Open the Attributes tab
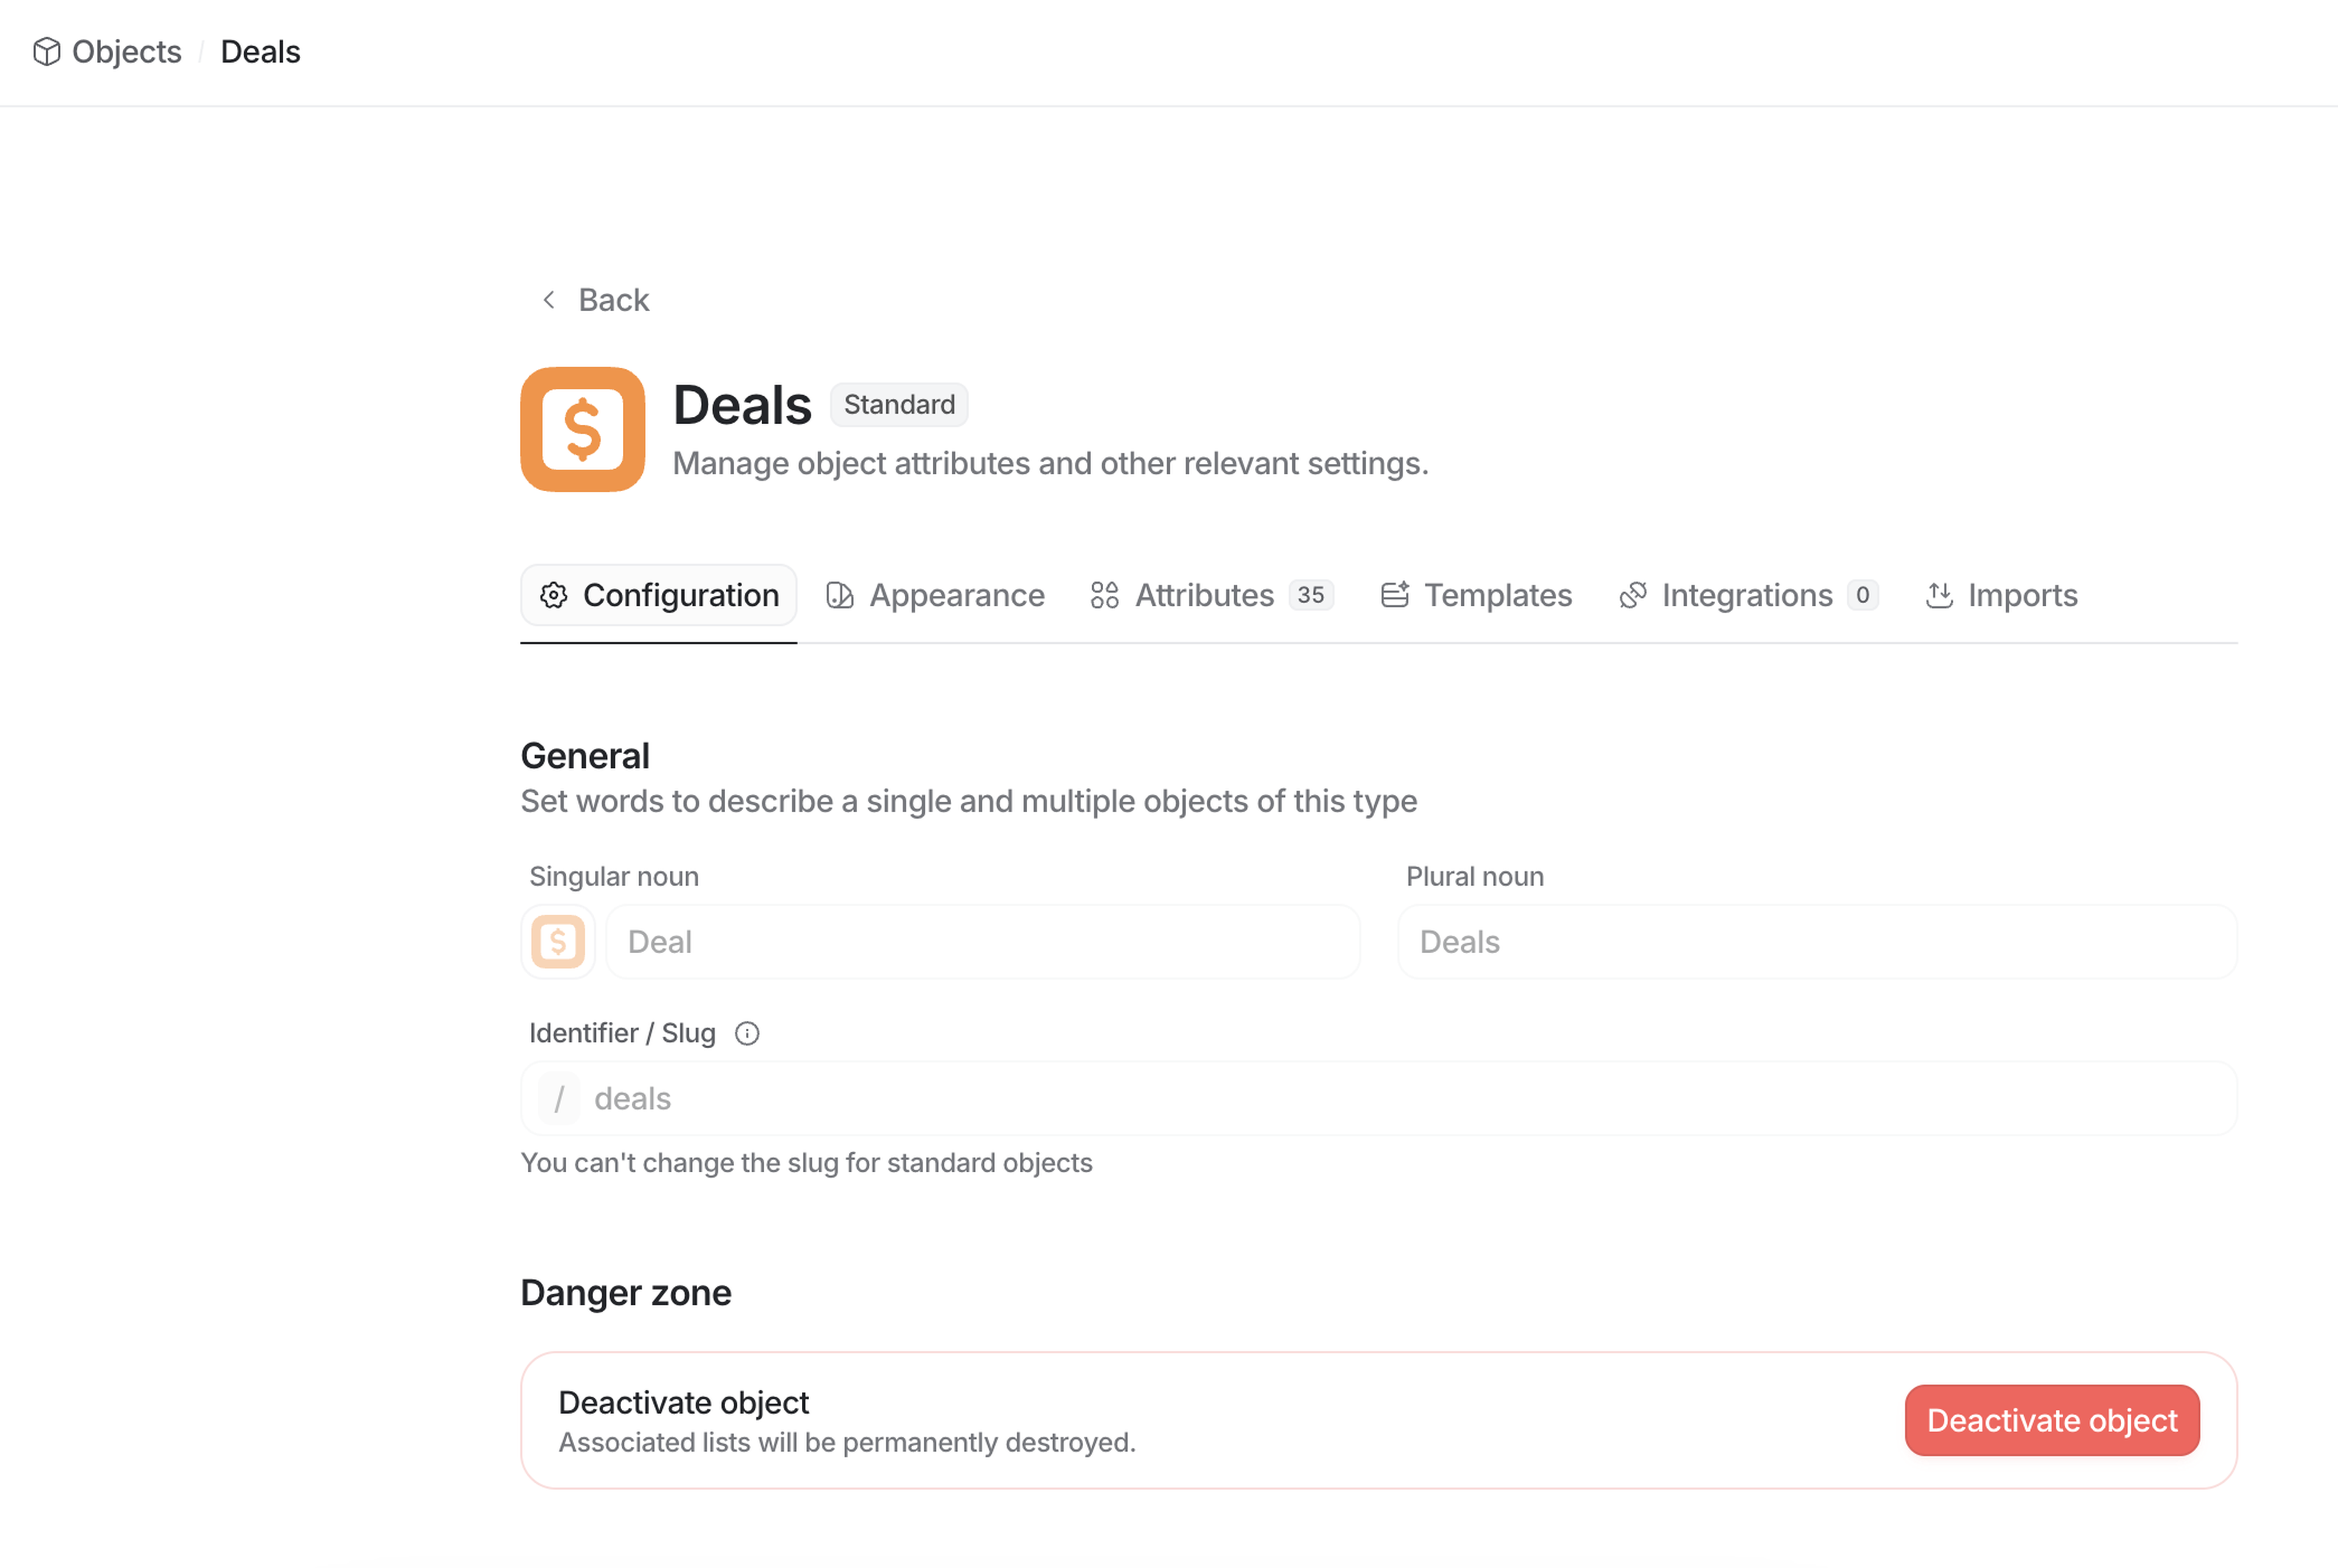Screen dimensions: 2338x1568 1204,595
